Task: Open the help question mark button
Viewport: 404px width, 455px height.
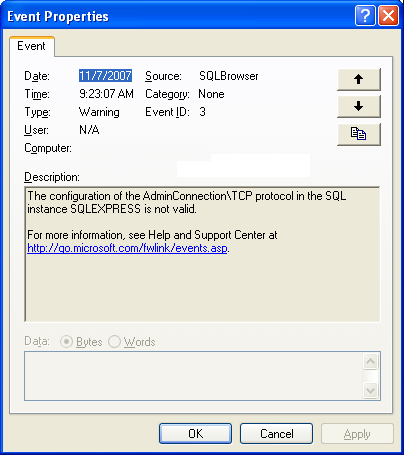Action: click(365, 15)
